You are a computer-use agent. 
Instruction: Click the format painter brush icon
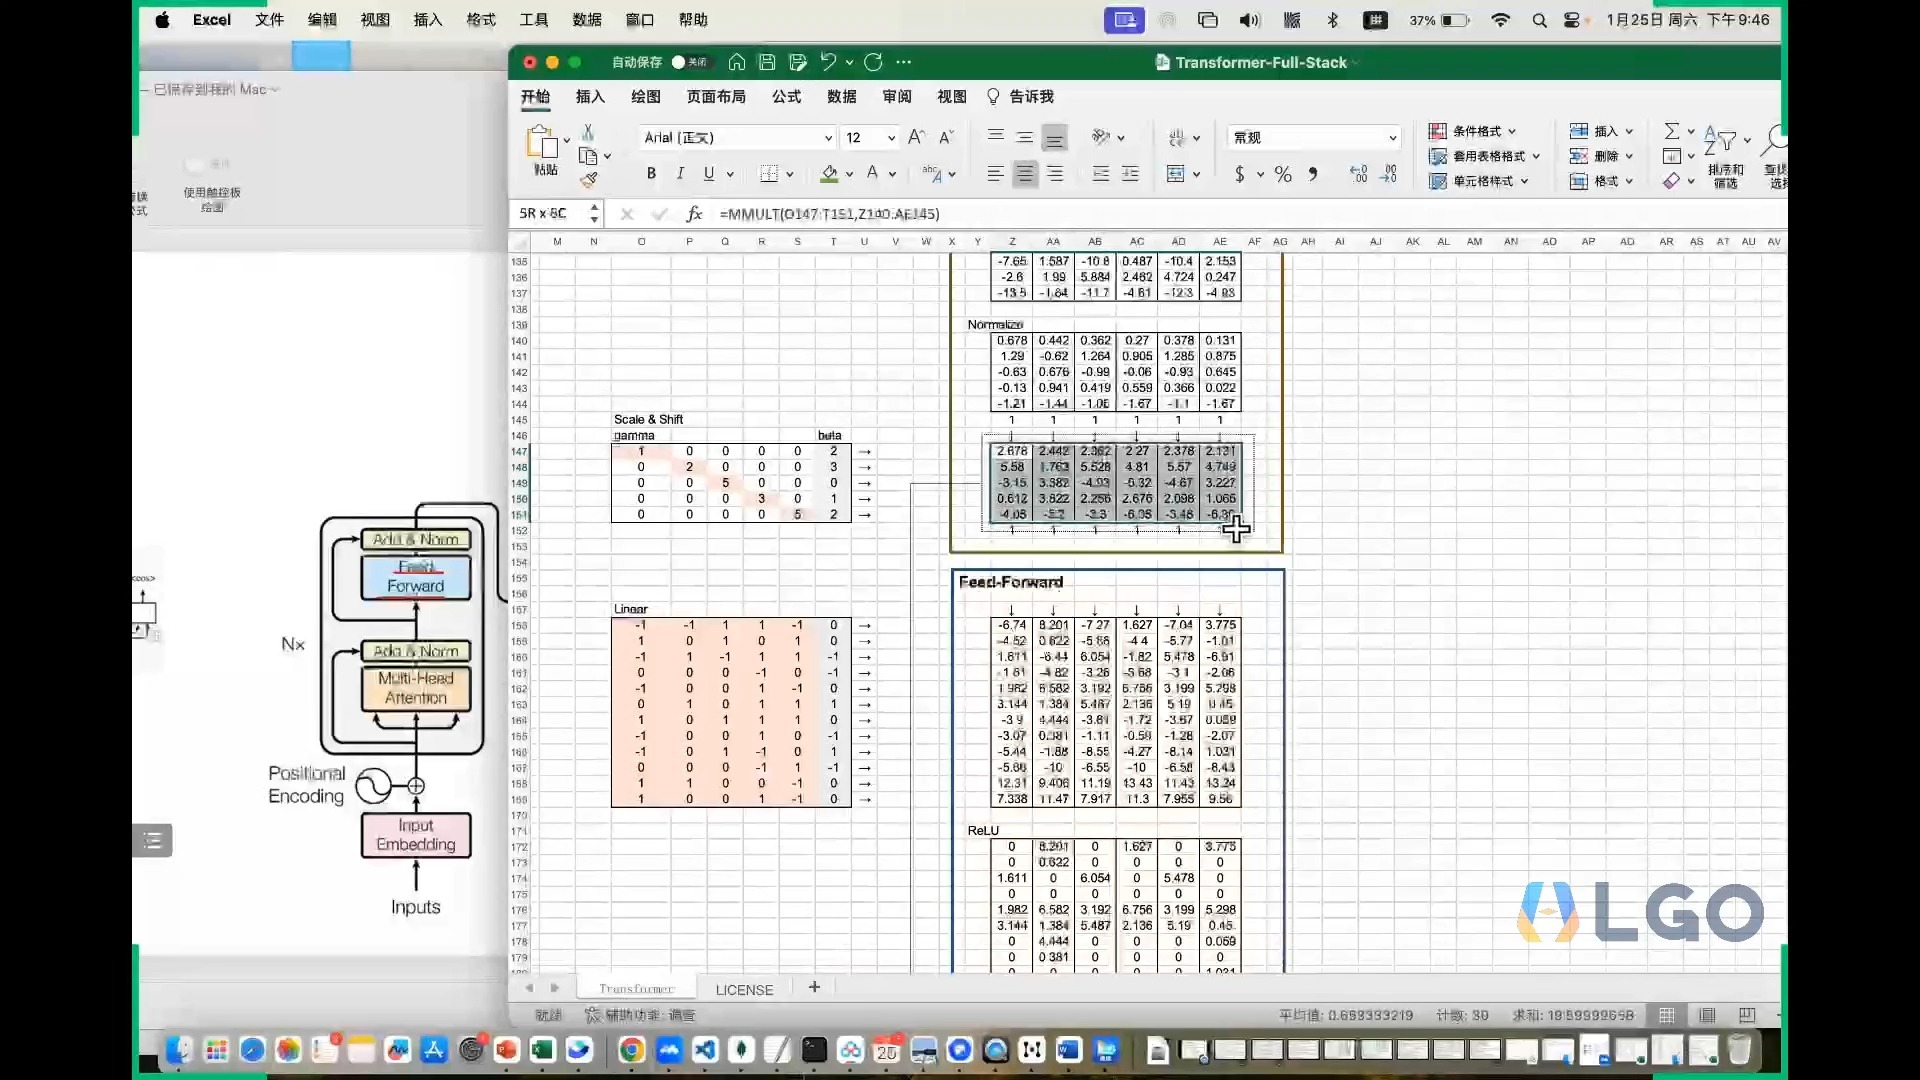click(x=589, y=180)
